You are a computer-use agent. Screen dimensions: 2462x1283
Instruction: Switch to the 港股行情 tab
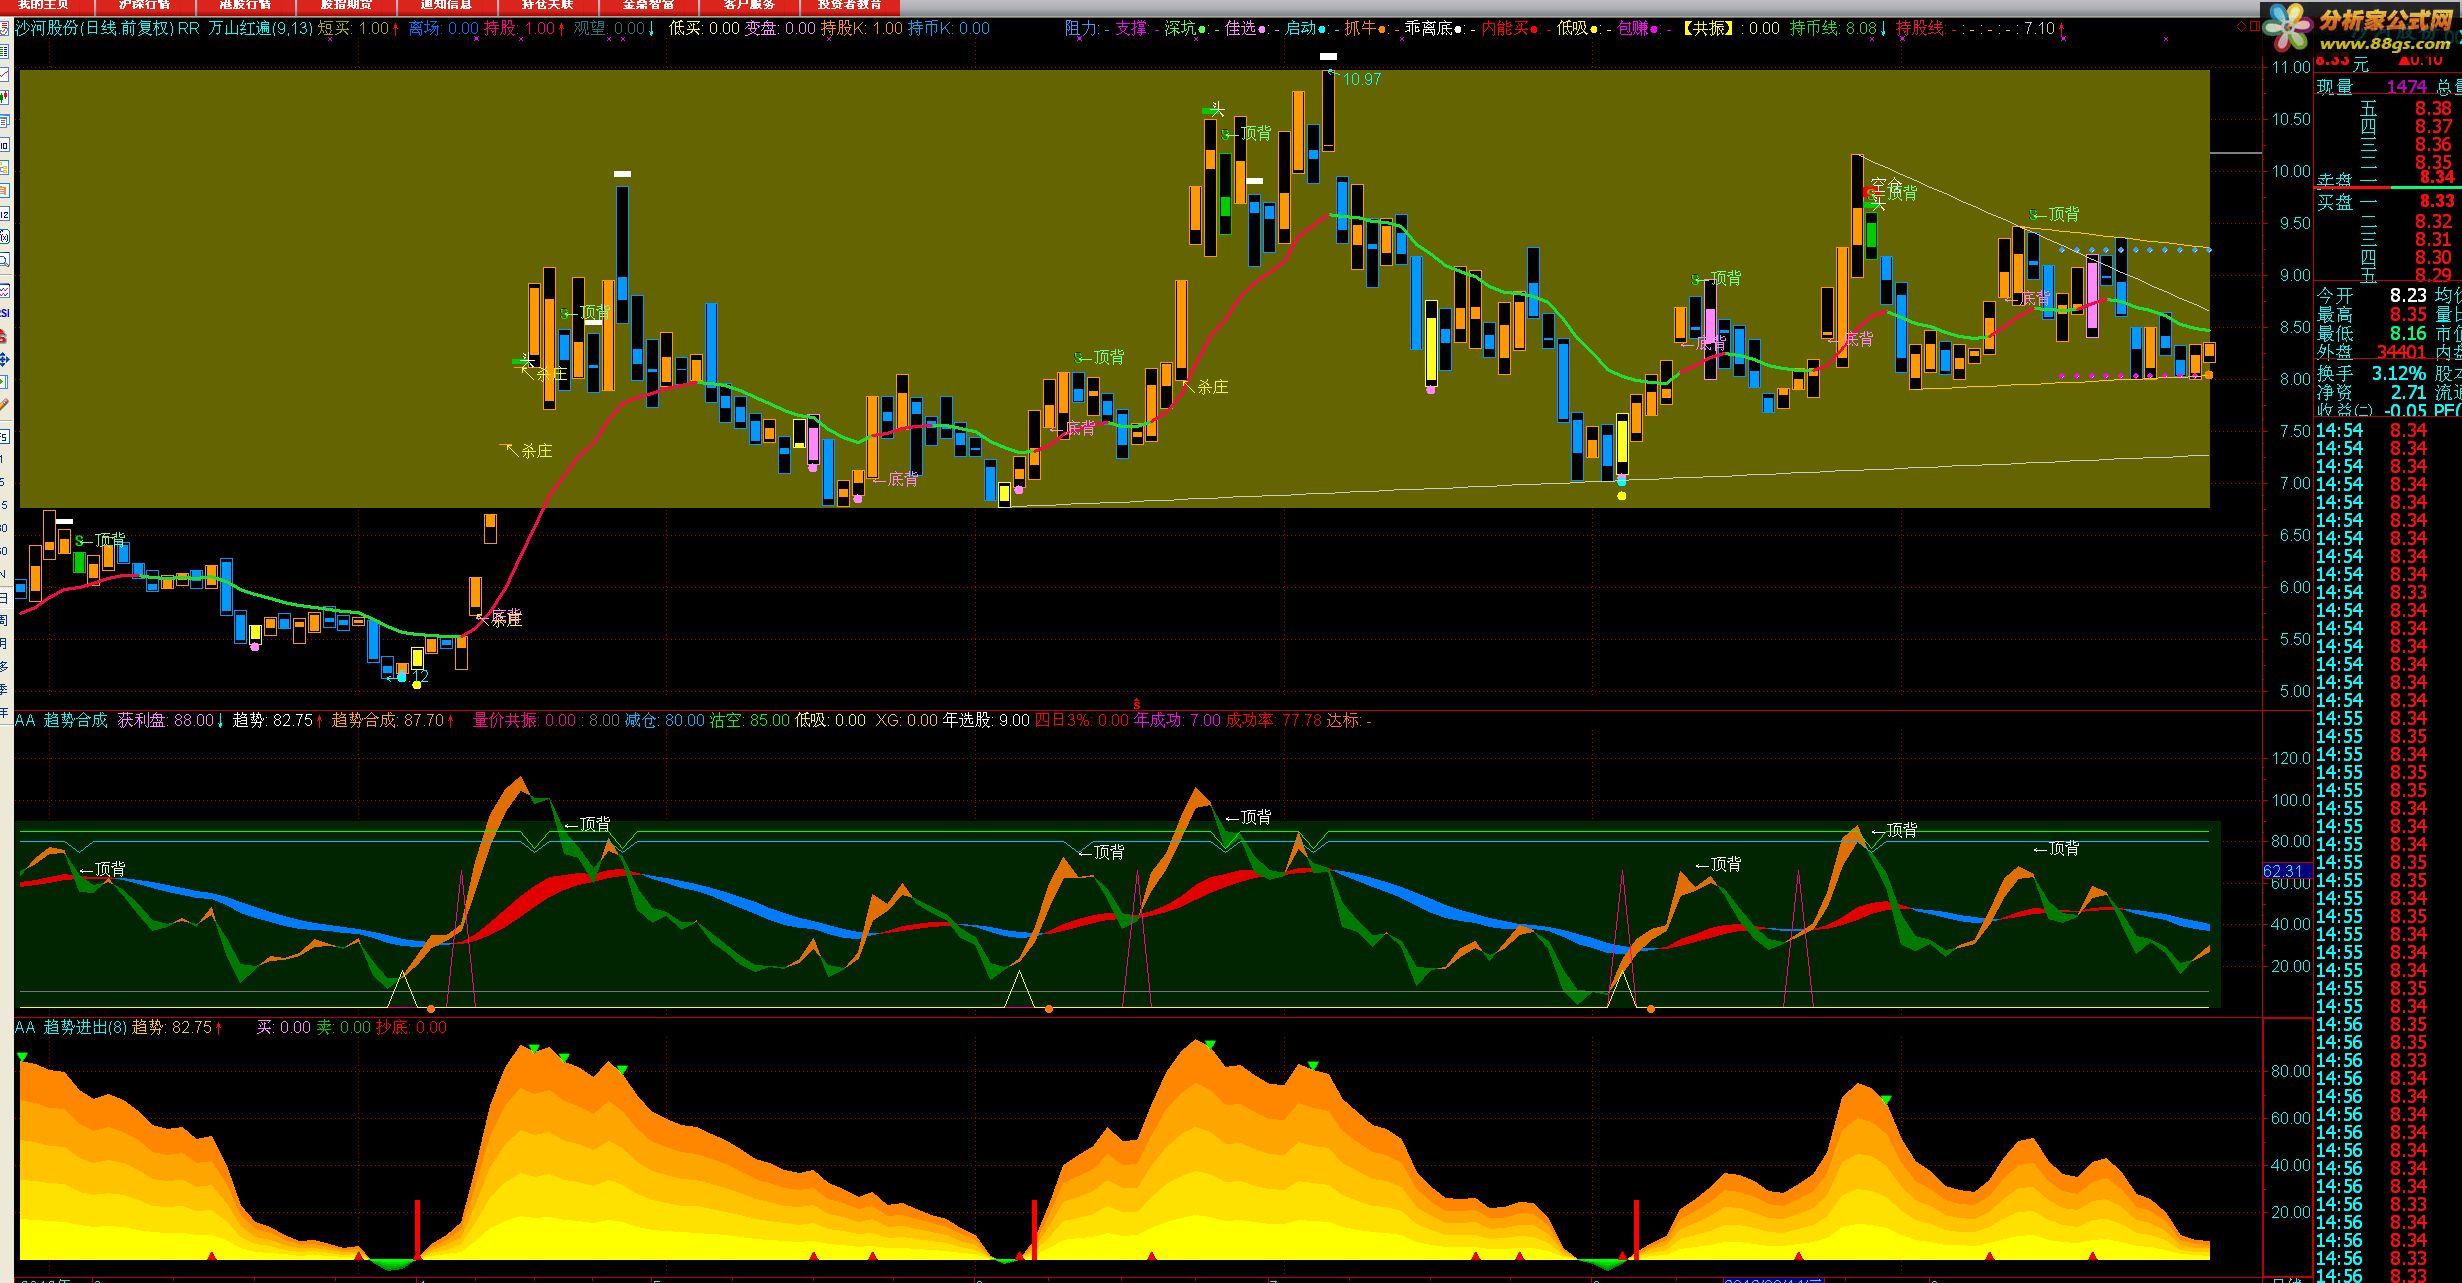[245, 5]
